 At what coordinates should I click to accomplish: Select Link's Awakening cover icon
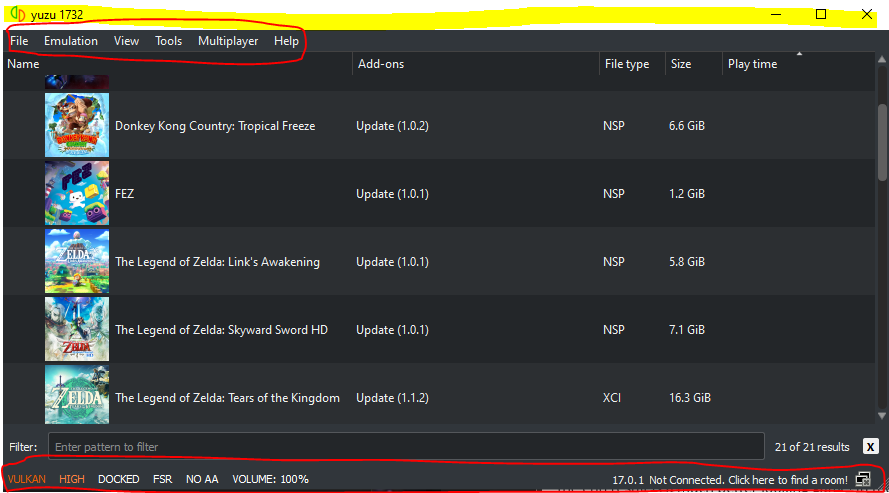[x=77, y=261]
